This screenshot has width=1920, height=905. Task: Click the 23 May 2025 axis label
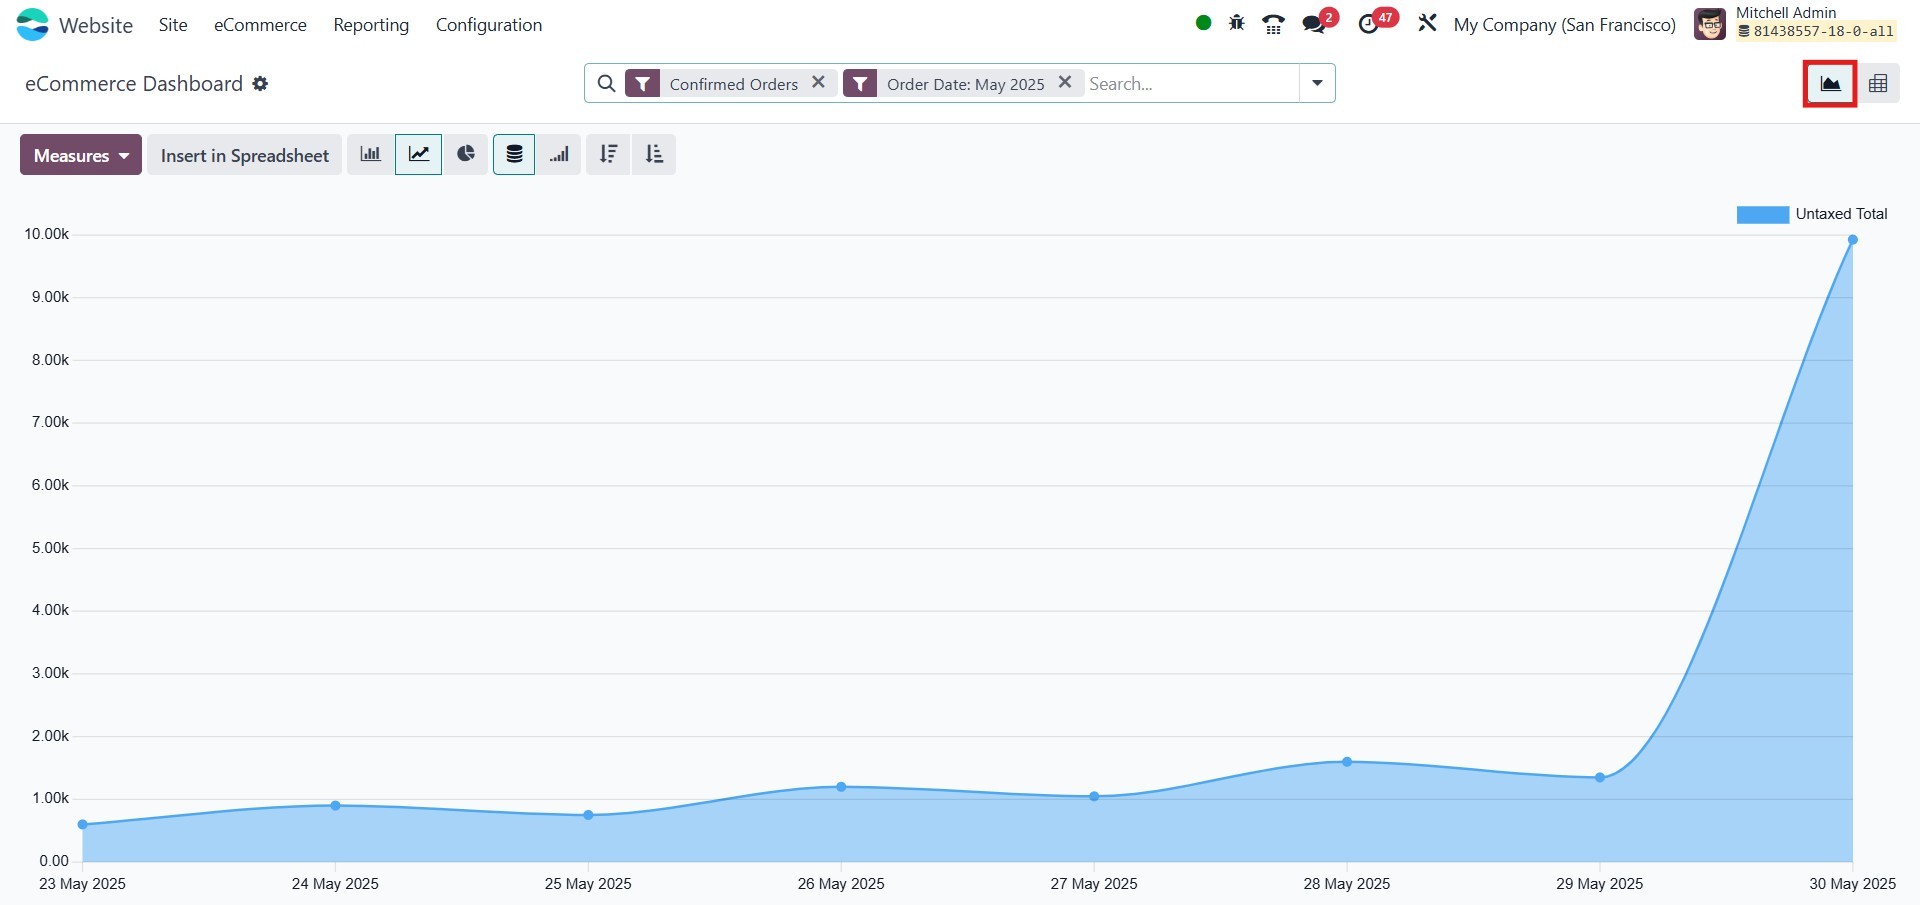coord(82,884)
